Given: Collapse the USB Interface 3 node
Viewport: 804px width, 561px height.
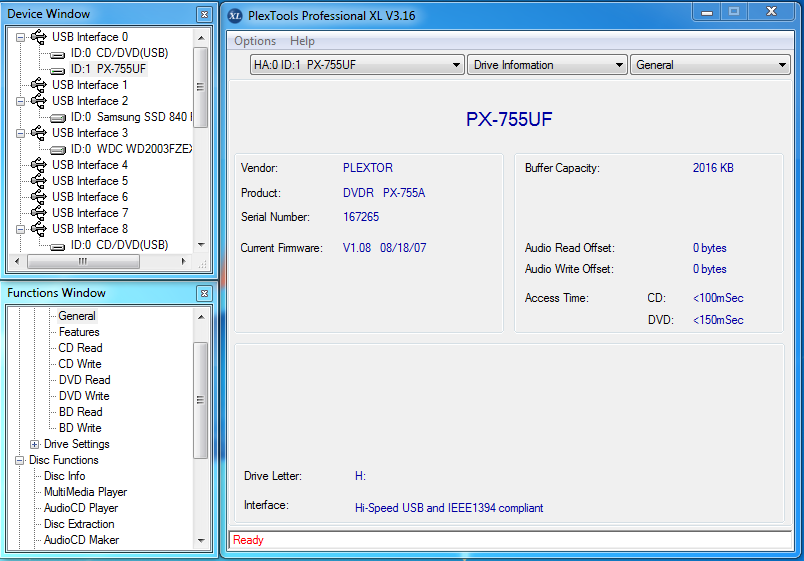Looking at the screenshot, I should pos(20,133).
